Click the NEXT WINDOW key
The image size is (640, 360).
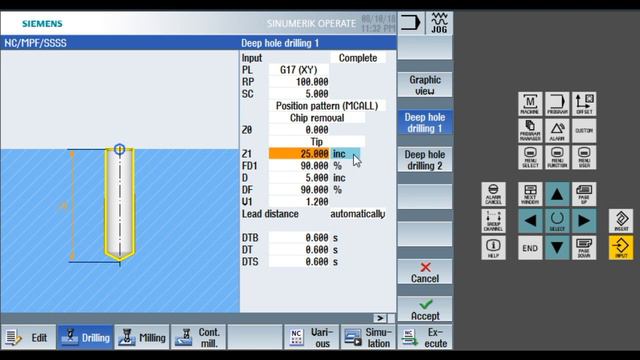tap(530, 194)
